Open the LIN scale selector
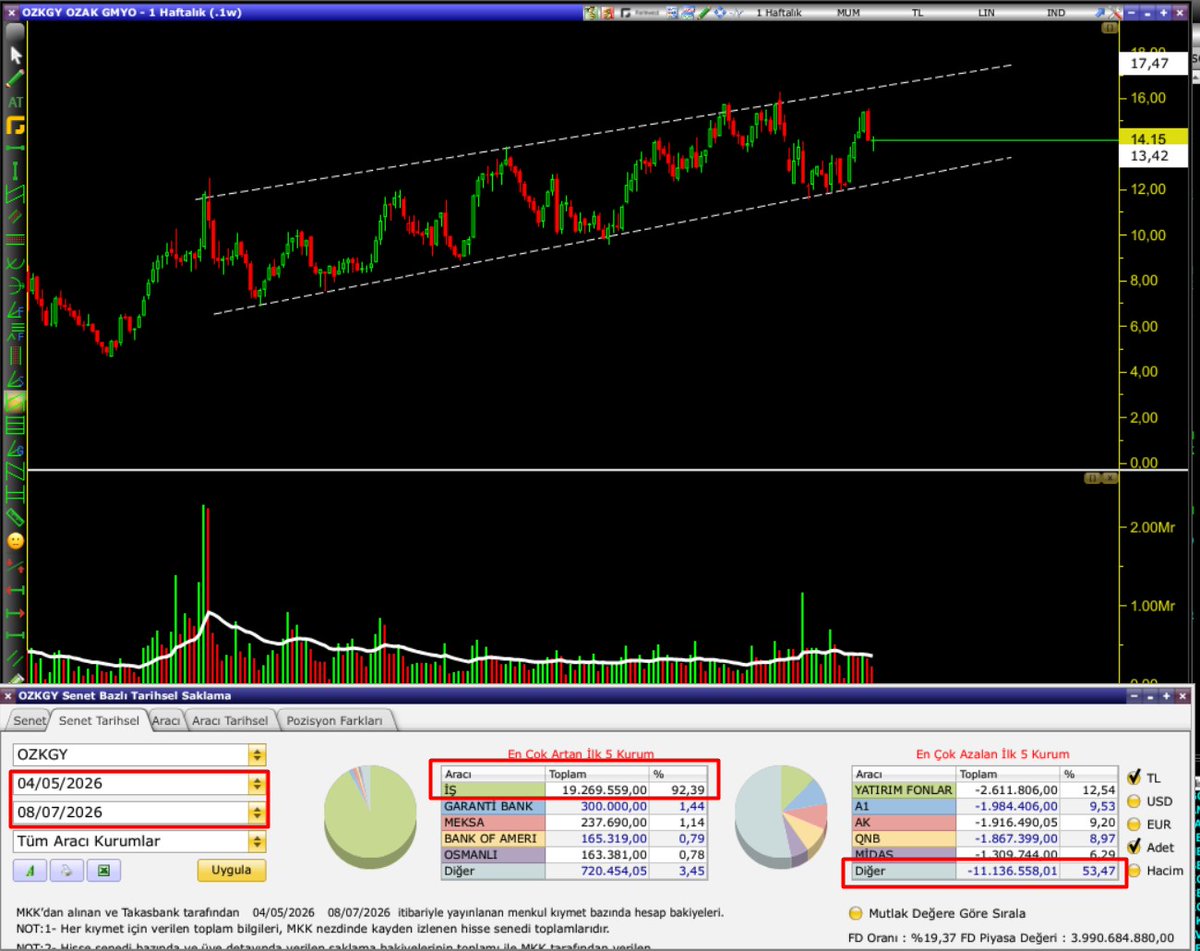 coord(986,13)
